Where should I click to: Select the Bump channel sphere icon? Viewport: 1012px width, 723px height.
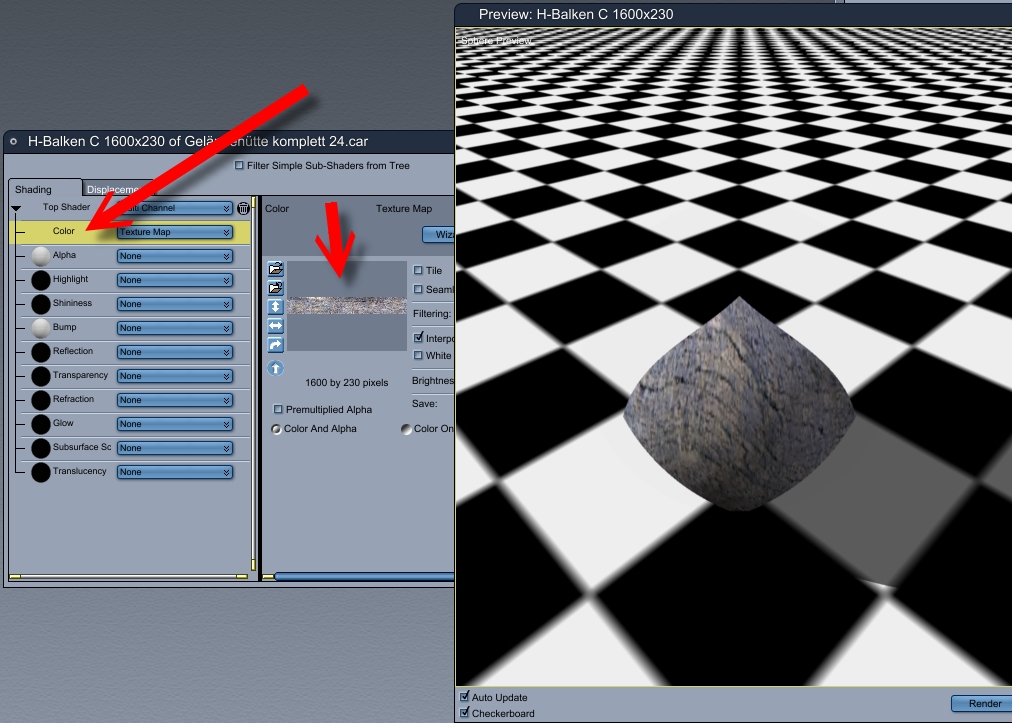pos(41,328)
